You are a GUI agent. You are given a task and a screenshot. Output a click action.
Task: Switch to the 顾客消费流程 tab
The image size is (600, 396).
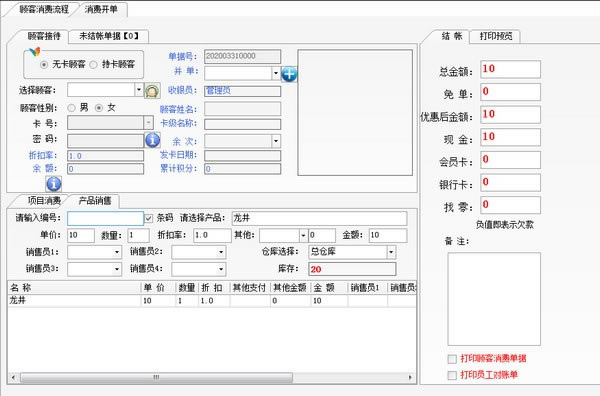(x=44, y=9)
